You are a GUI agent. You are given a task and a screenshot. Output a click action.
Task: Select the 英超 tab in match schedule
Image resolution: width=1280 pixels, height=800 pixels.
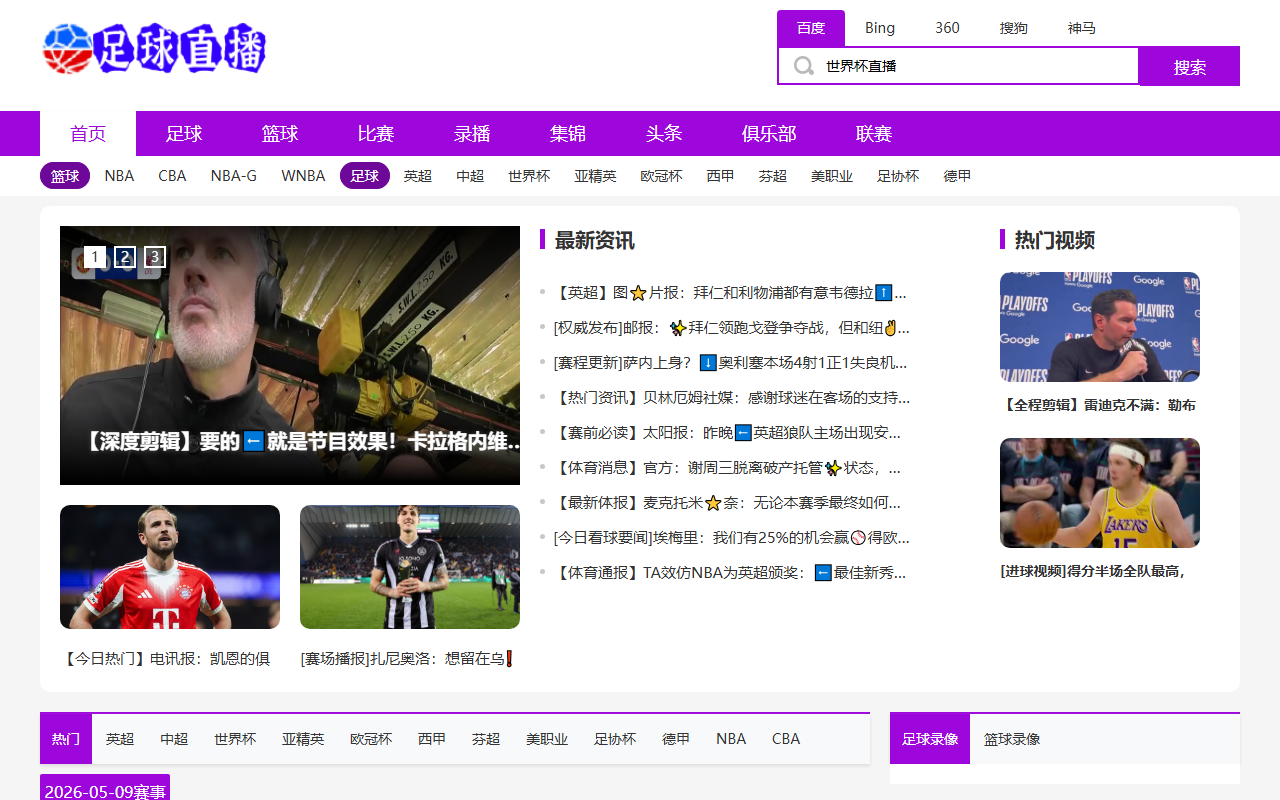point(120,739)
